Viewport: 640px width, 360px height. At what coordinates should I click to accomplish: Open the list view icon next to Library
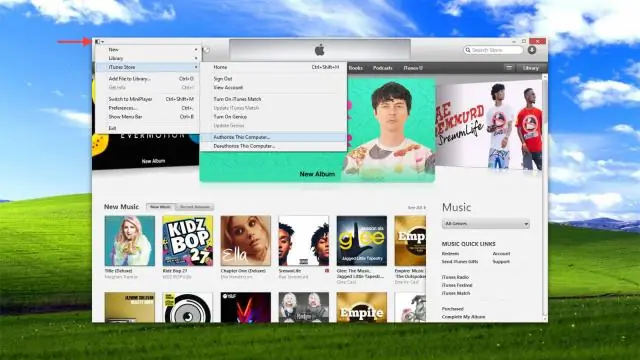tap(509, 68)
